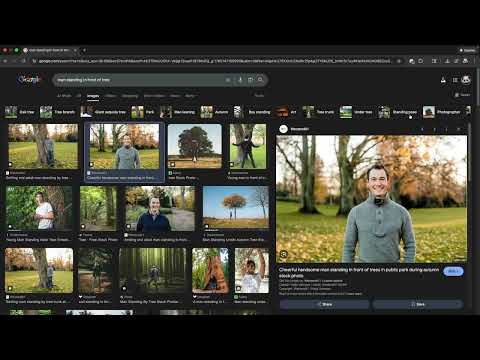This screenshot has width=480, height=360.
Task: Show previous image in preview panel
Action: (x=423, y=129)
